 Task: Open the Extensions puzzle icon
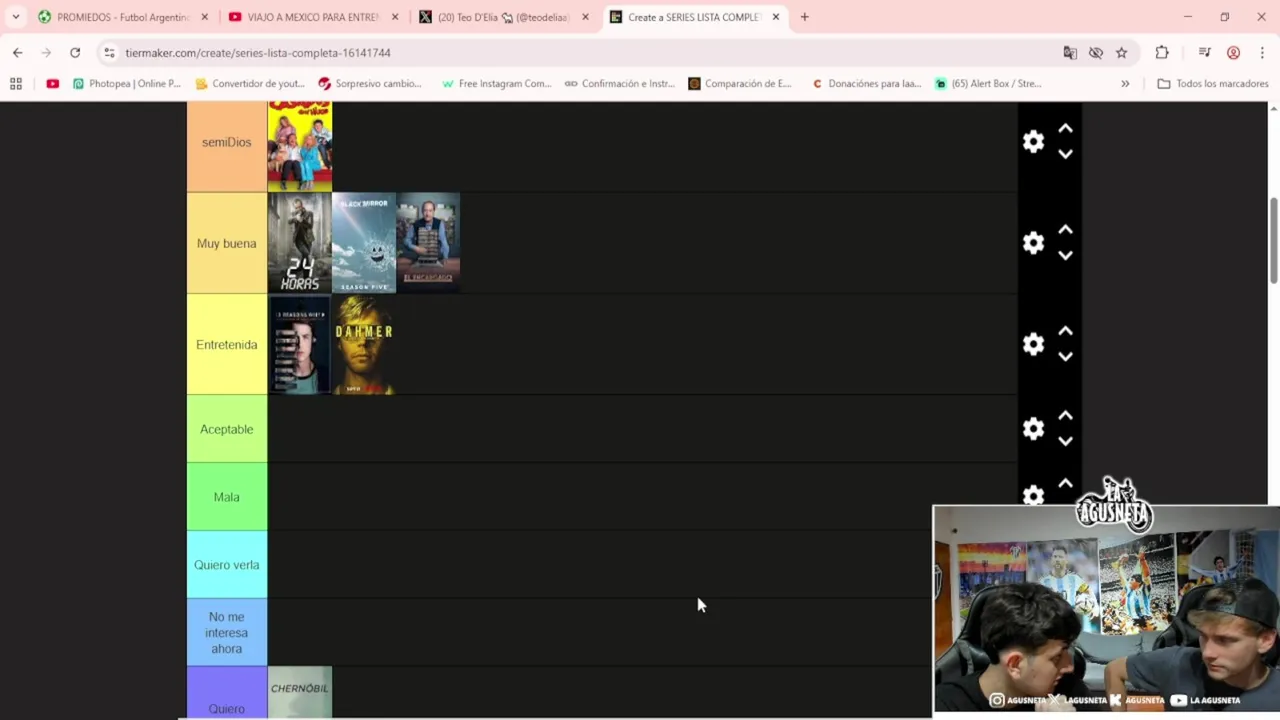1162,53
